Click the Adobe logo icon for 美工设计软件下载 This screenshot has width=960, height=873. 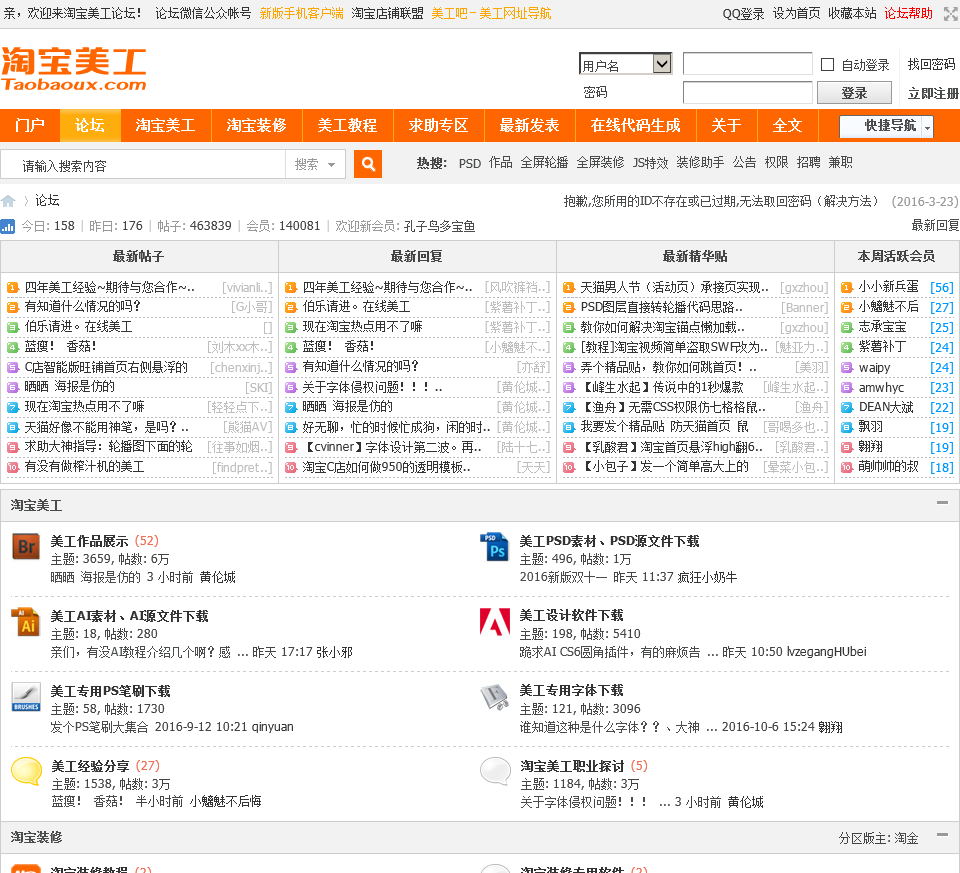(495, 622)
